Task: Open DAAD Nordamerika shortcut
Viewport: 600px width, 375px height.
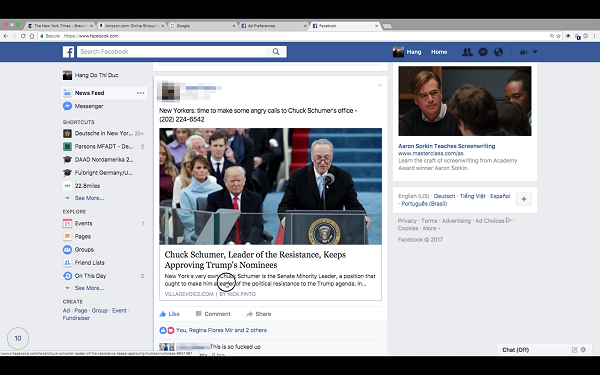Action: click(x=103, y=160)
